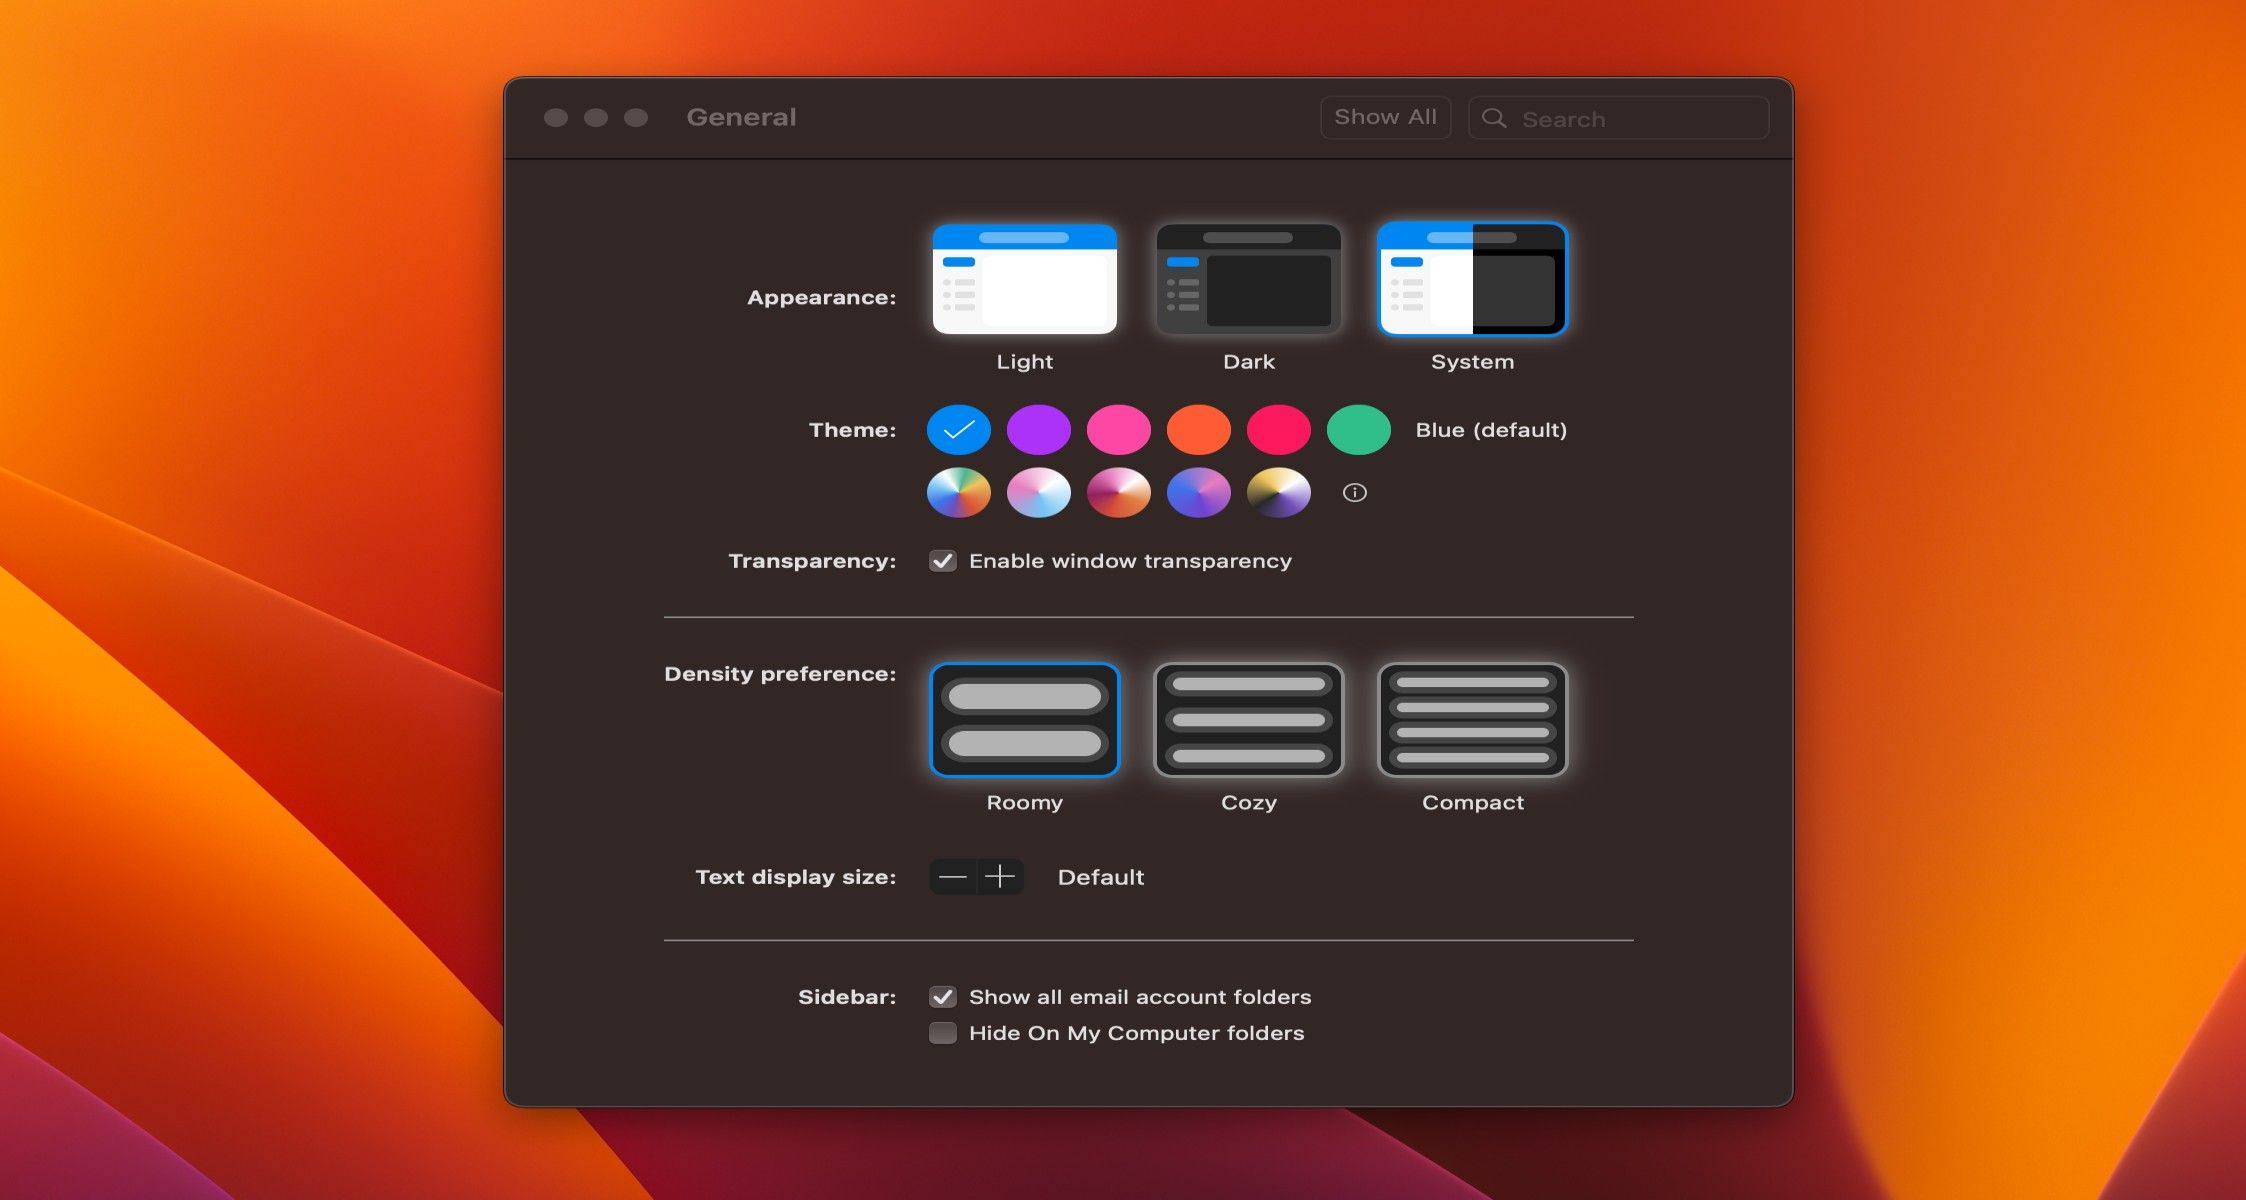Image resolution: width=2246 pixels, height=1200 pixels.
Task: Select the orange theme color
Action: point(1198,429)
